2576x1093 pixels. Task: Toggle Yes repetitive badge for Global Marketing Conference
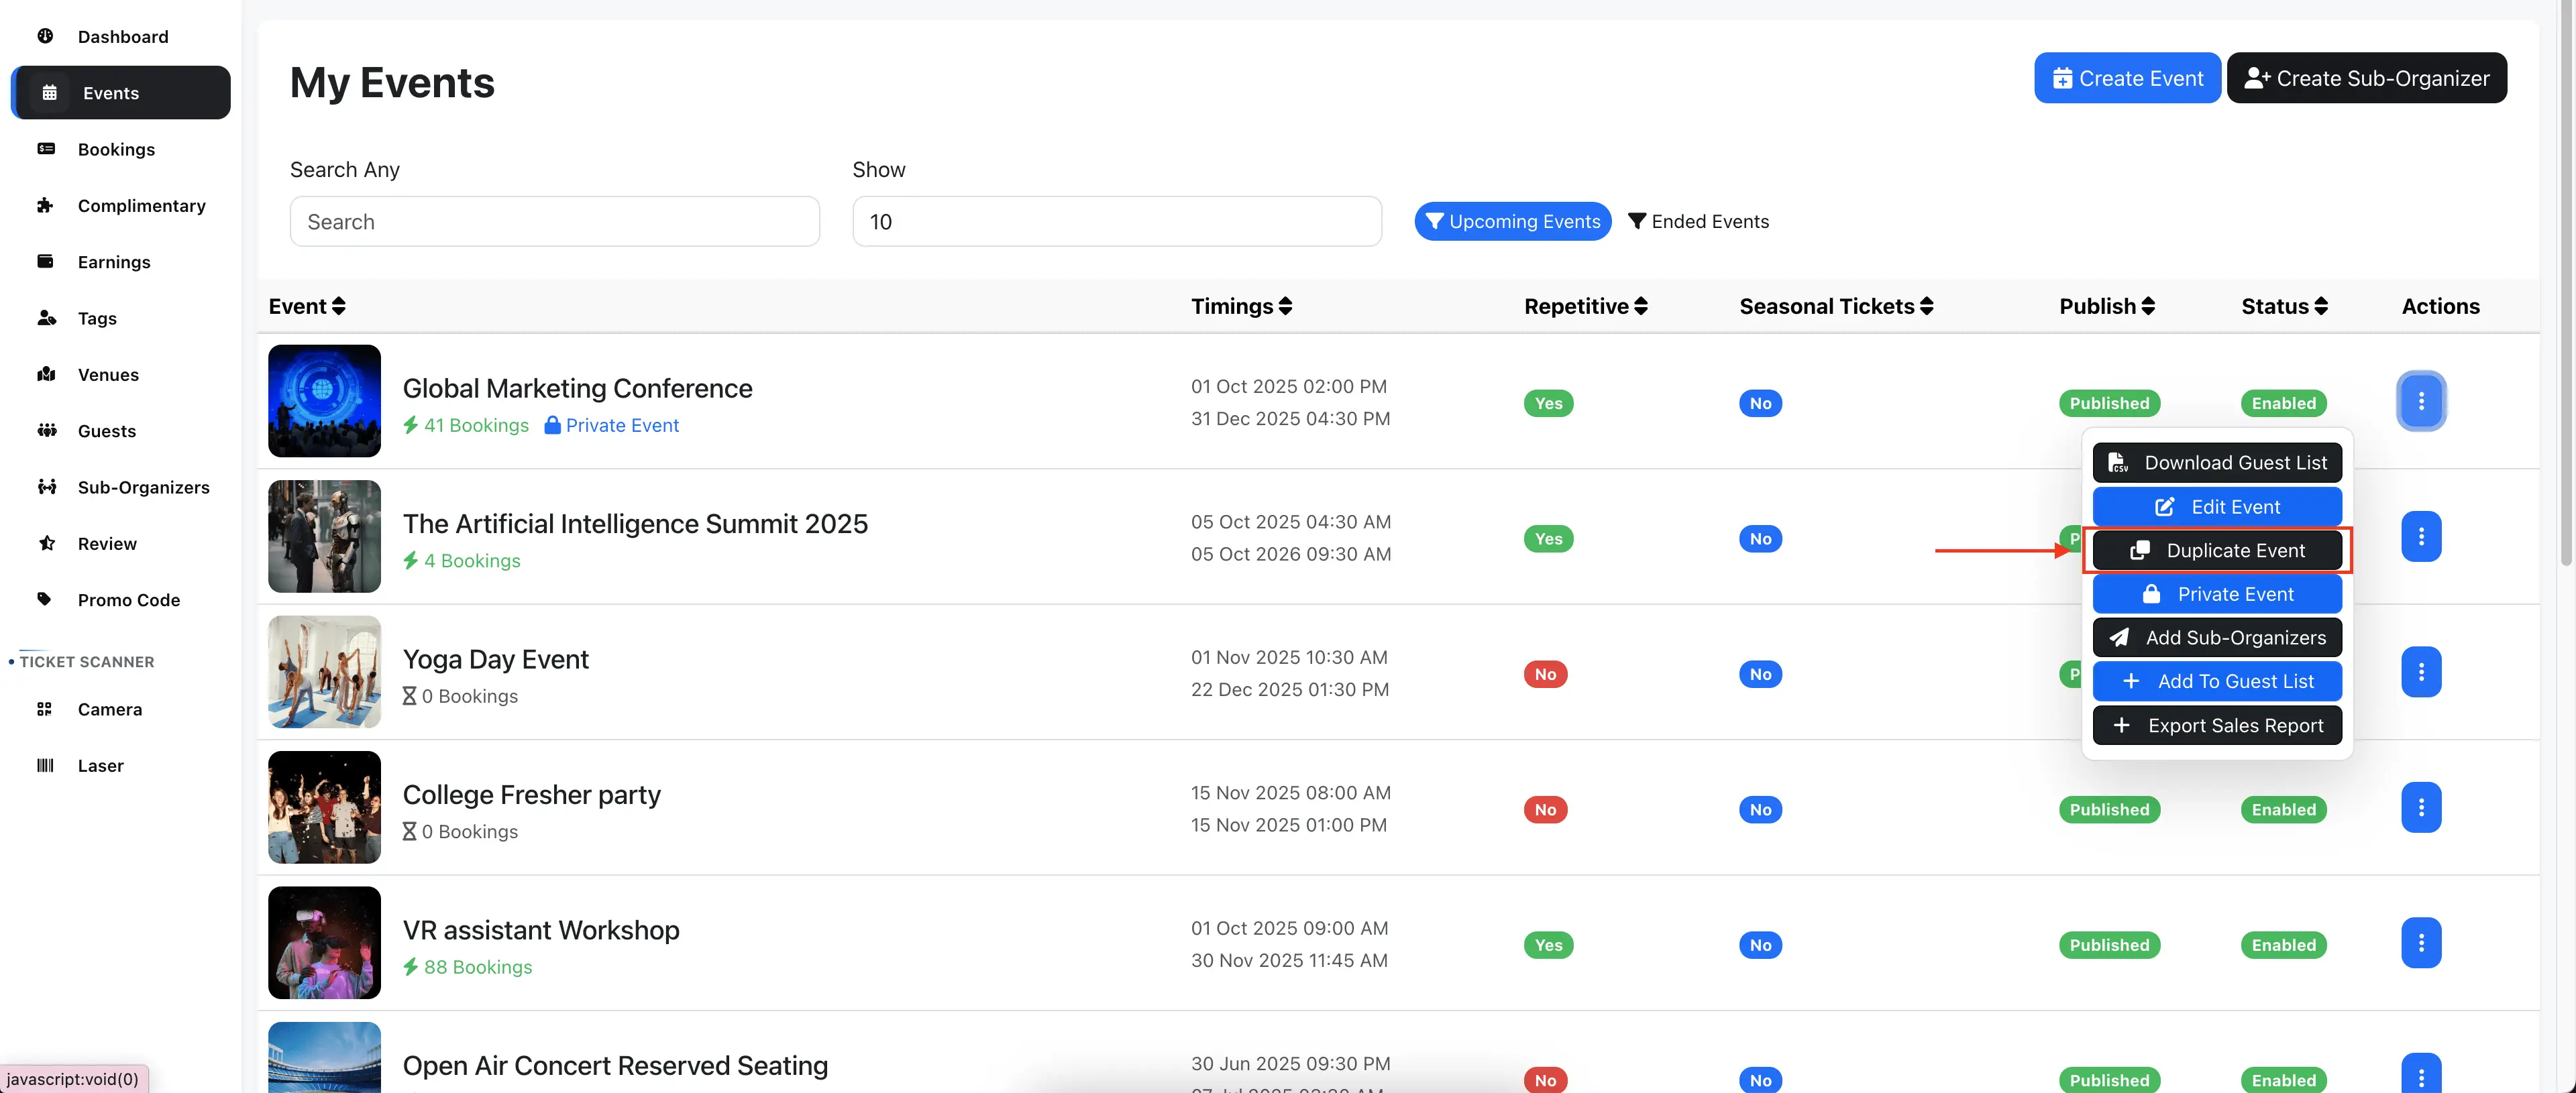coord(1548,403)
